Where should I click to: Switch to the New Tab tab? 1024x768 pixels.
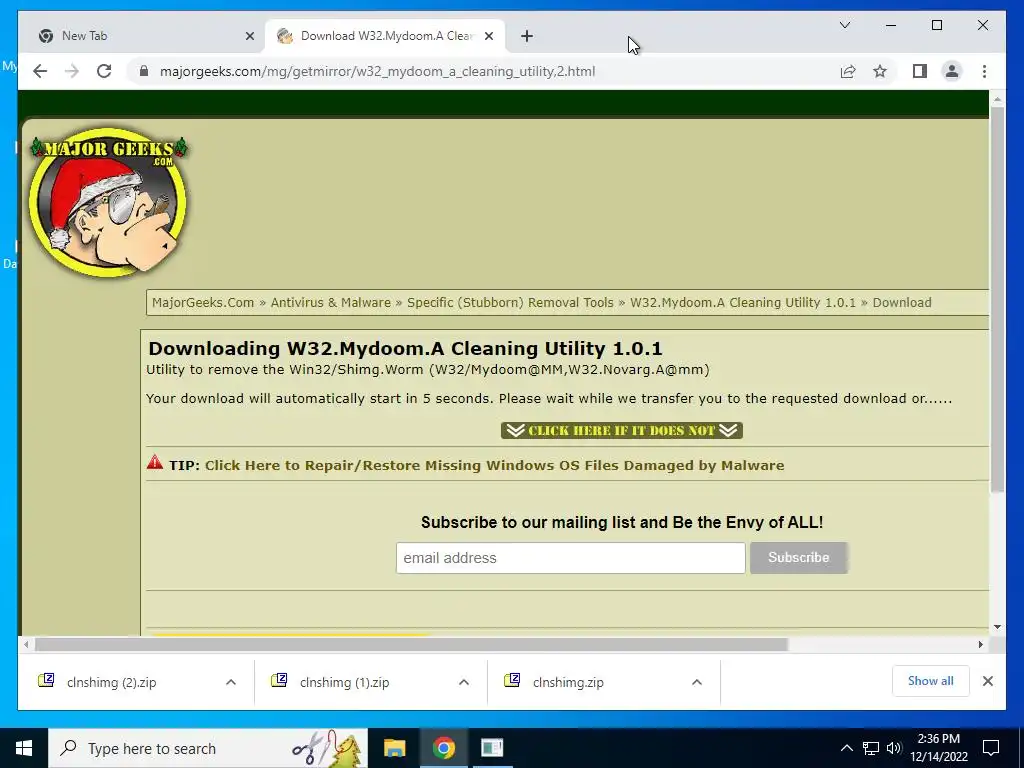pos(142,36)
